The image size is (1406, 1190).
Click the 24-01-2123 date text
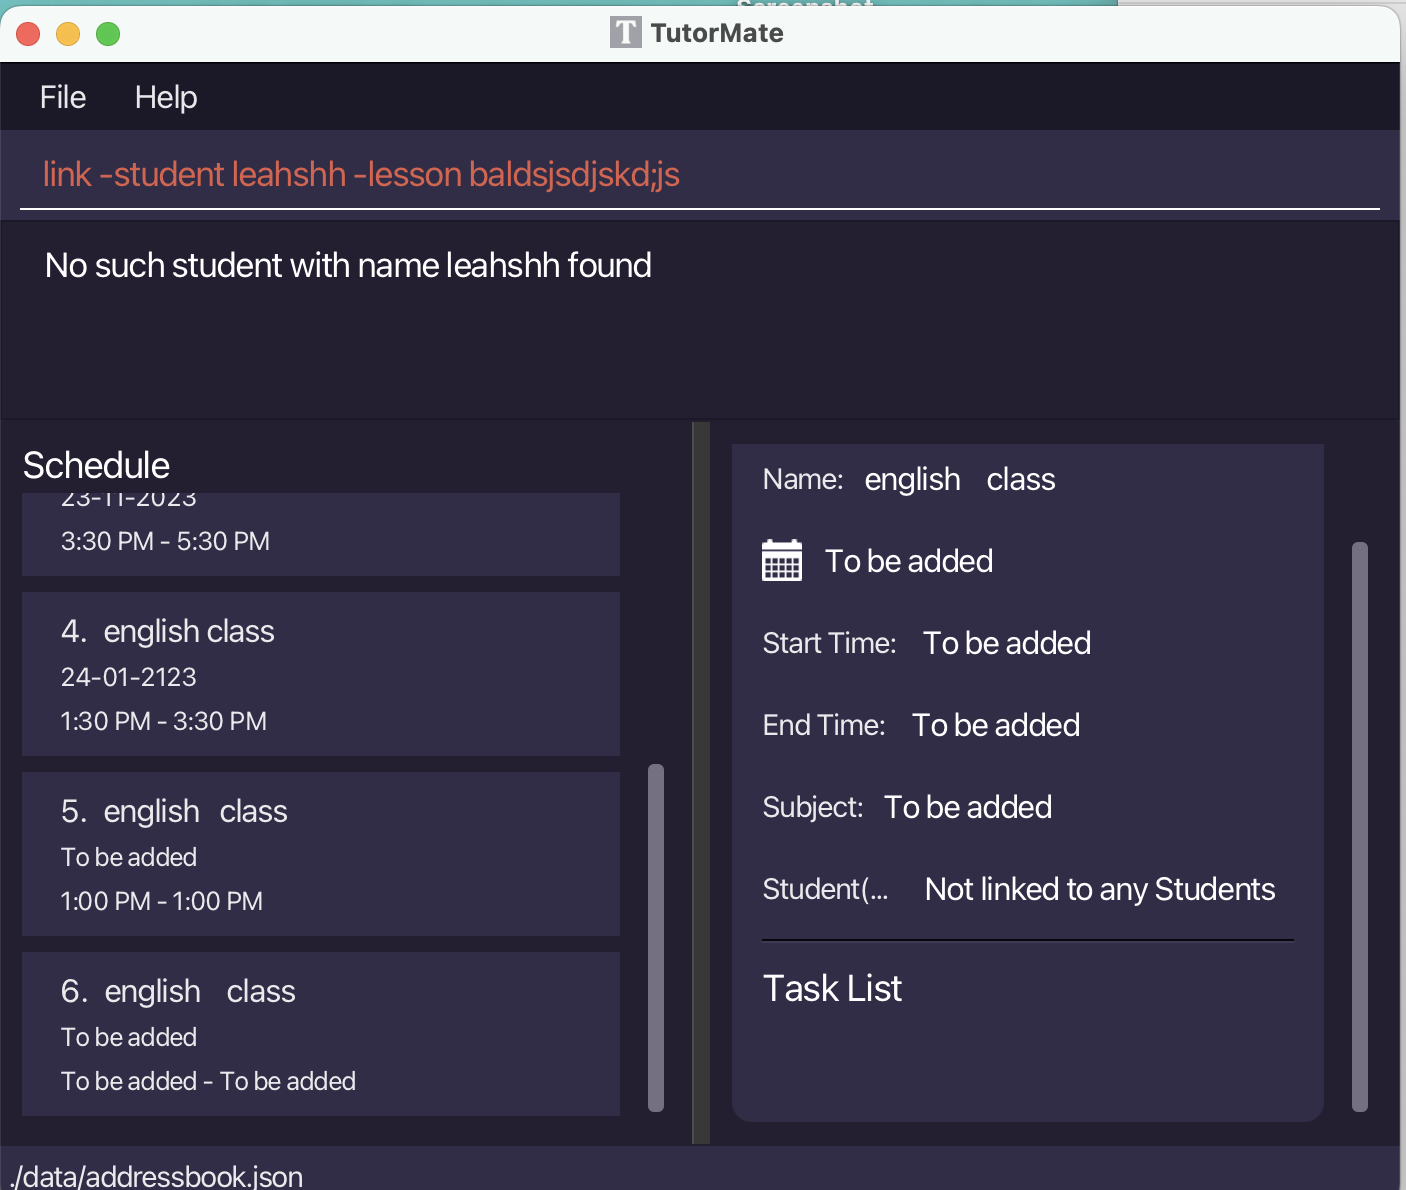click(x=129, y=677)
